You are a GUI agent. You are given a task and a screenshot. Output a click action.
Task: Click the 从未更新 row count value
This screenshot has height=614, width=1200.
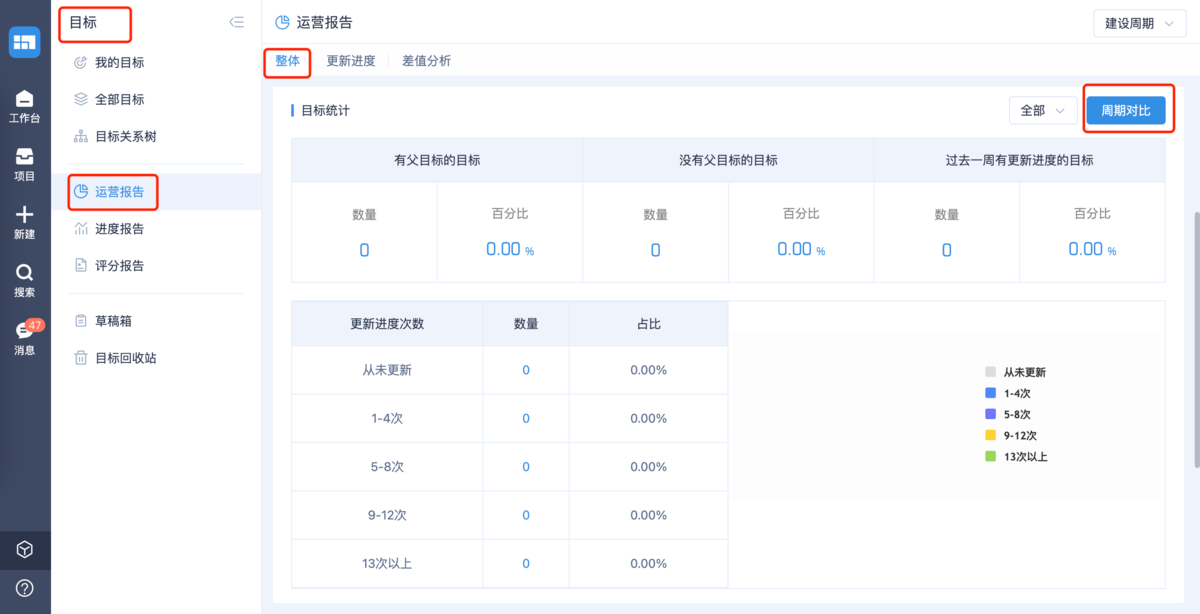click(526, 370)
